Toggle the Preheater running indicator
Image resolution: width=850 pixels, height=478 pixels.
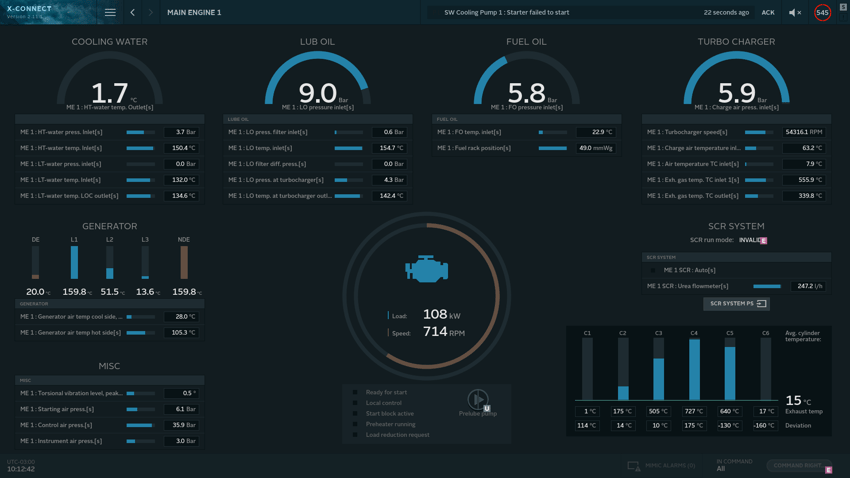tap(355, 424)
